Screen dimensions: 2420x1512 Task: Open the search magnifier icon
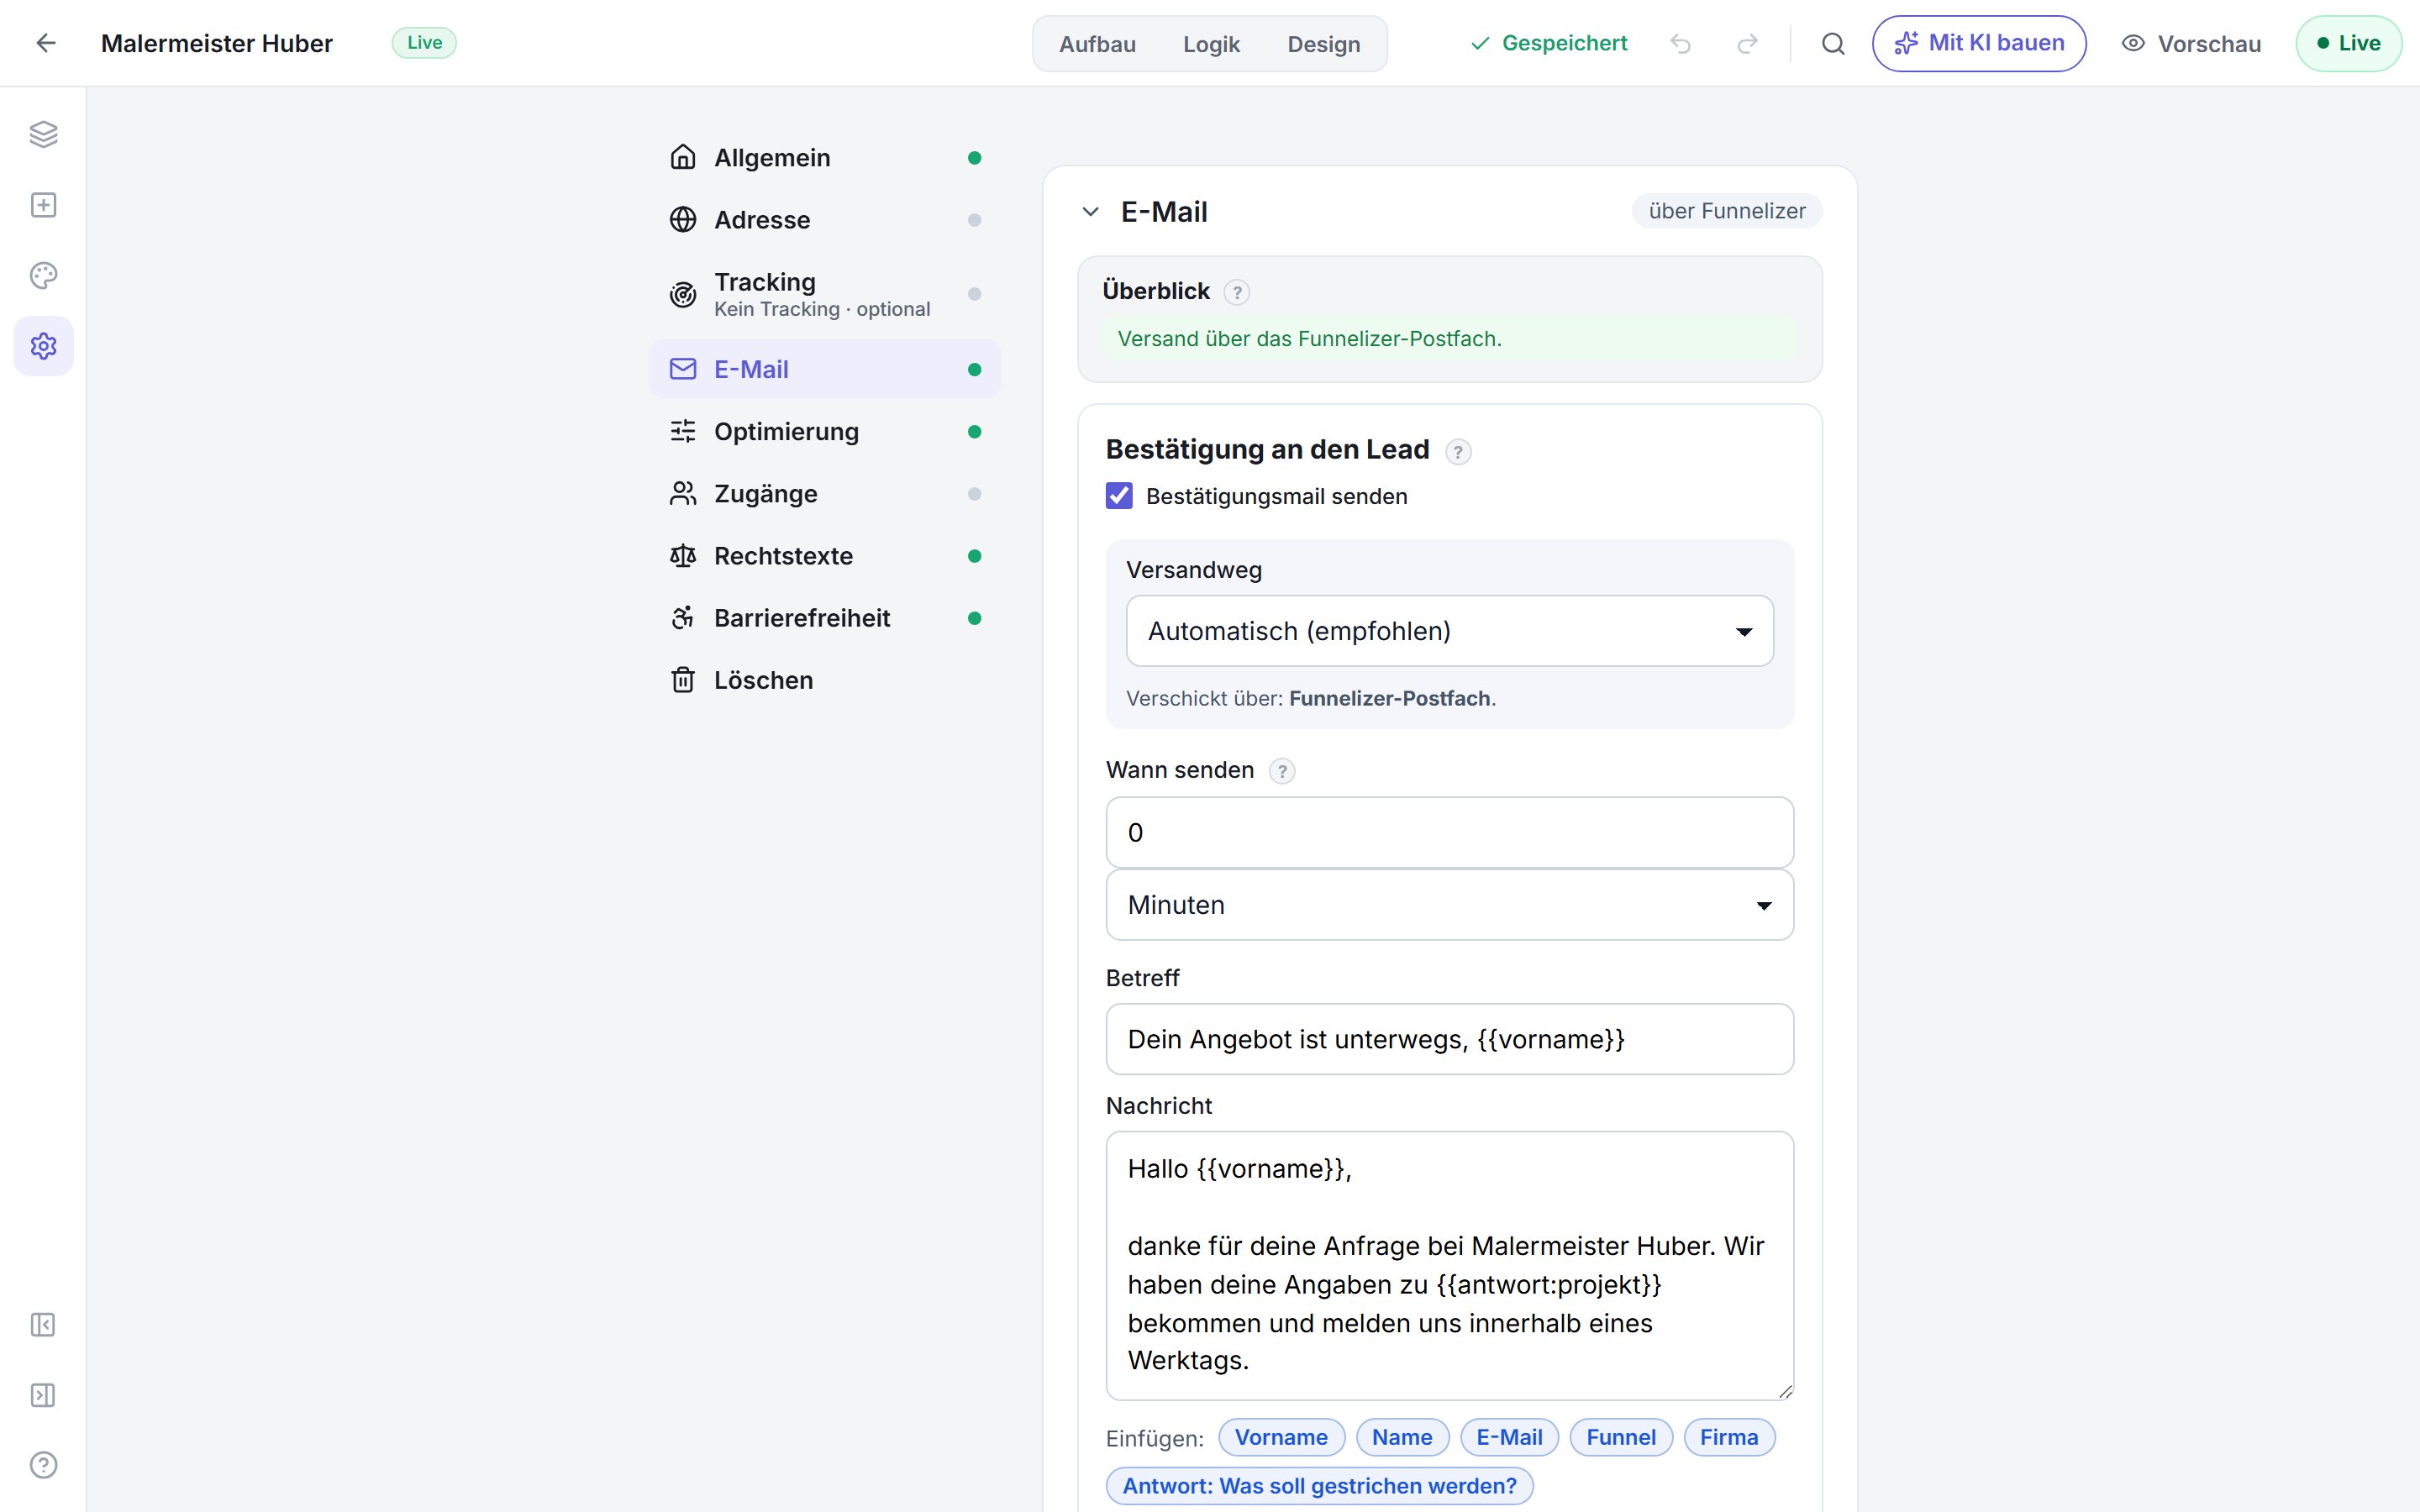[x=1833, y=43]
